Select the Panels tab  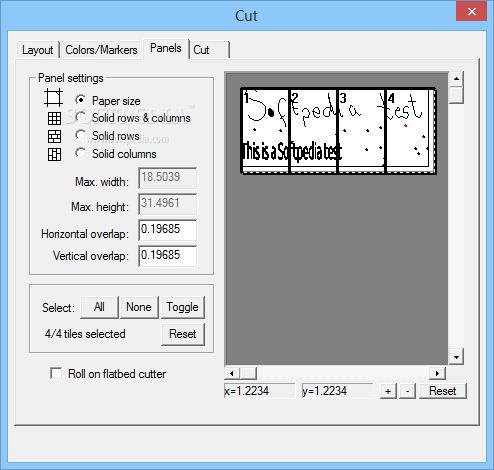[x=166, y=48]
